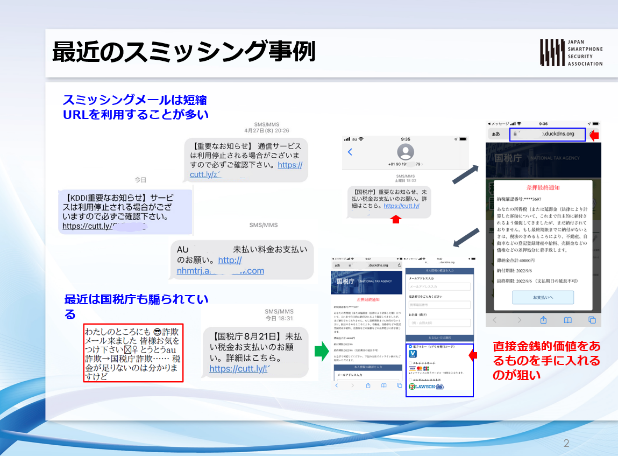Viewport: 618px width, 456px height.
Task: Click the 国税庁 banner in the small phone page
Action: click(367, 282)
